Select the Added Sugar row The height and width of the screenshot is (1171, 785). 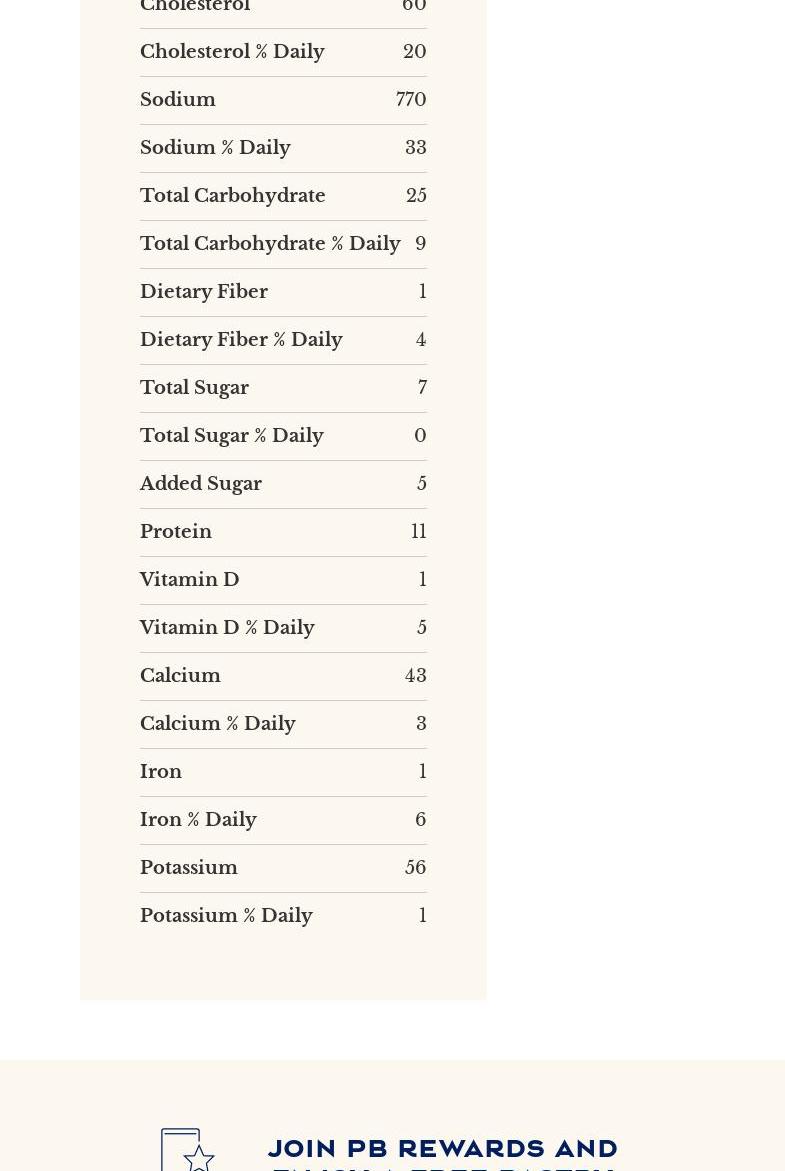(283, 484)
